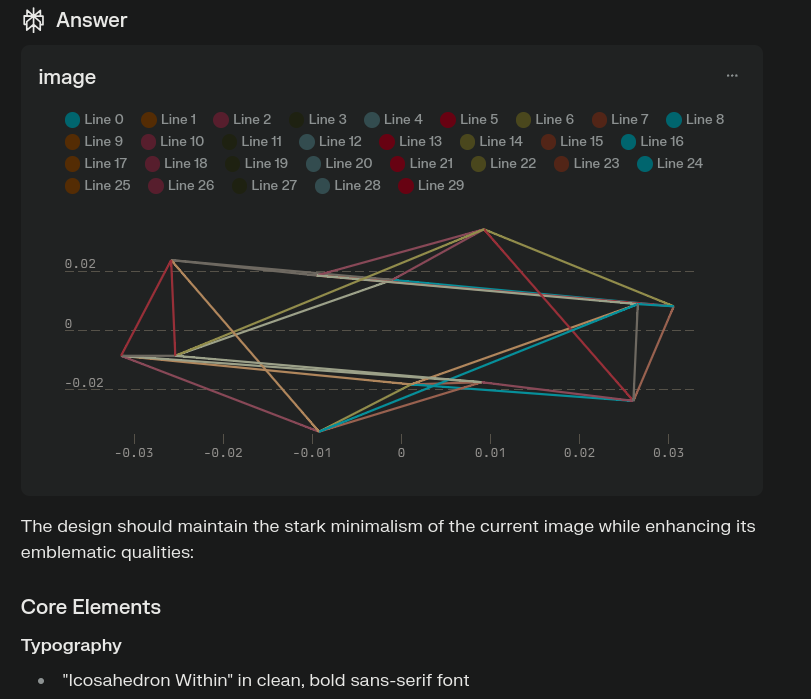
Task: Toggle Line 10 legend item
Action: point(172,142)
